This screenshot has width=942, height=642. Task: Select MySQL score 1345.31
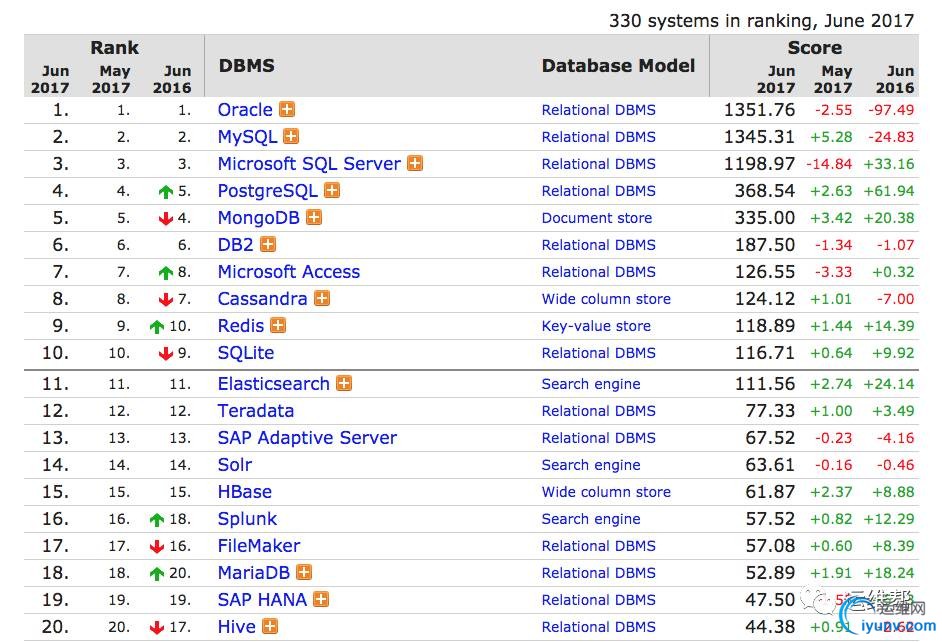point(759,137)
